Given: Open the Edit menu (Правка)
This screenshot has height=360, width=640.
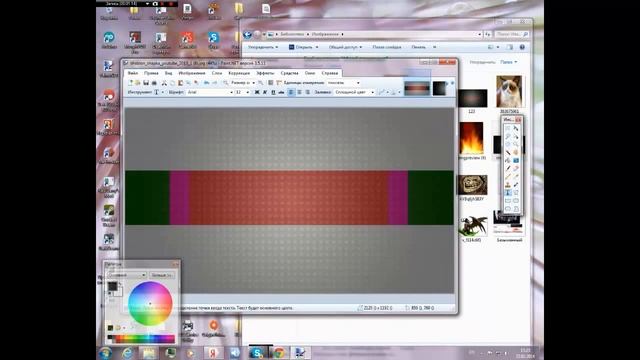Looking at the screenshot, I should tap(151, 73).
